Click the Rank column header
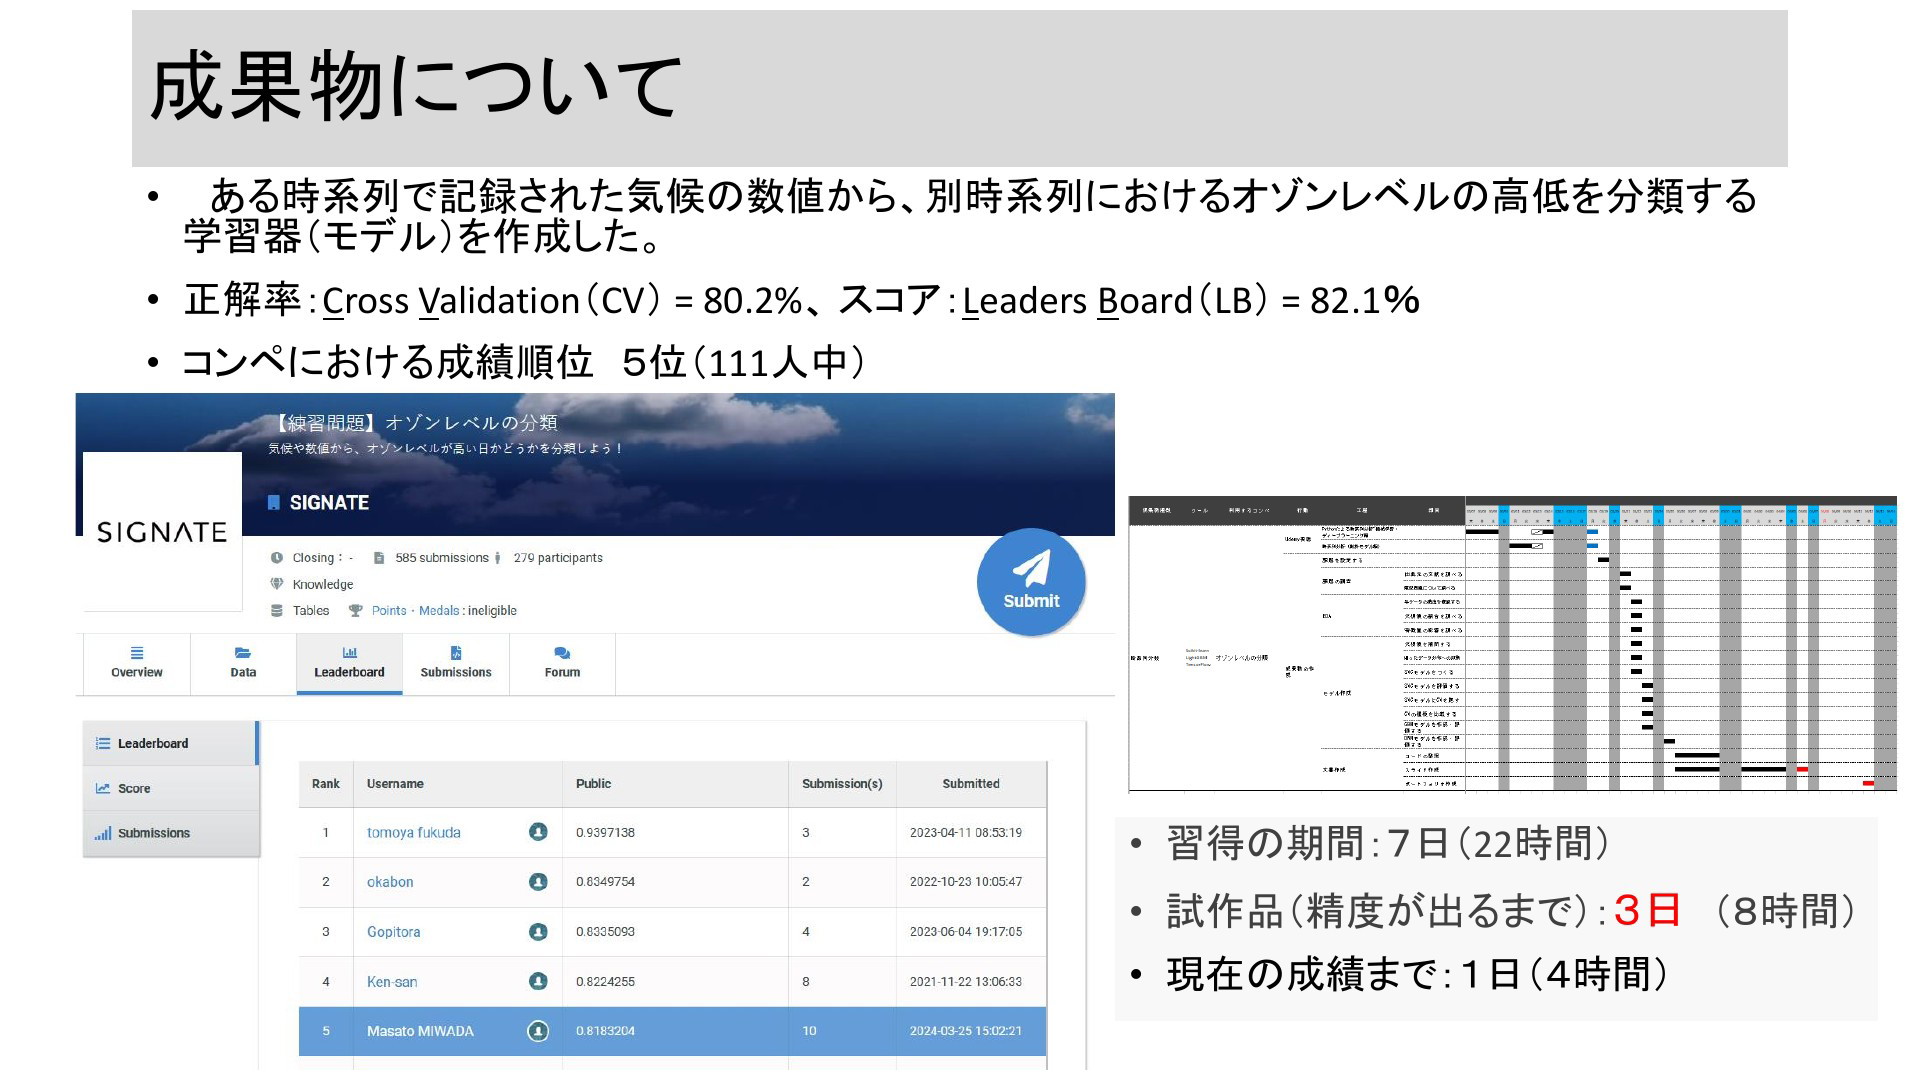The height and width of the screenshot is (1080, 1920). 325,784
